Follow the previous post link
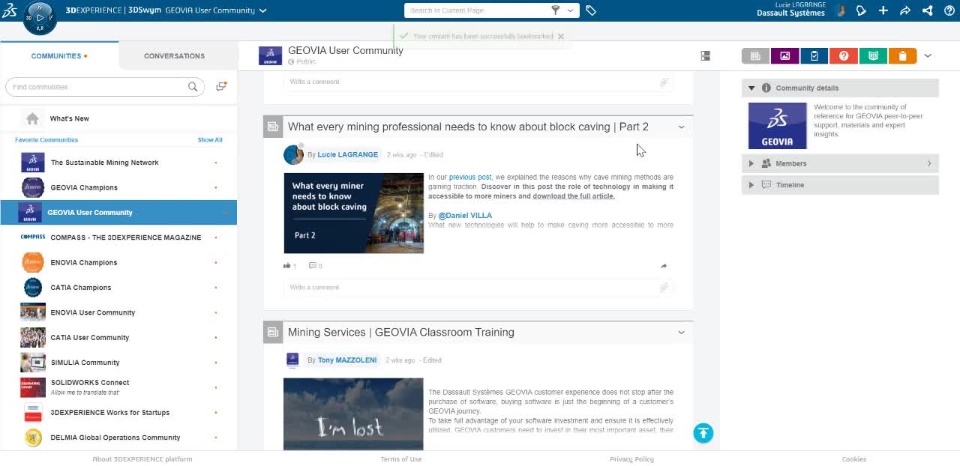 pos(470,177)
